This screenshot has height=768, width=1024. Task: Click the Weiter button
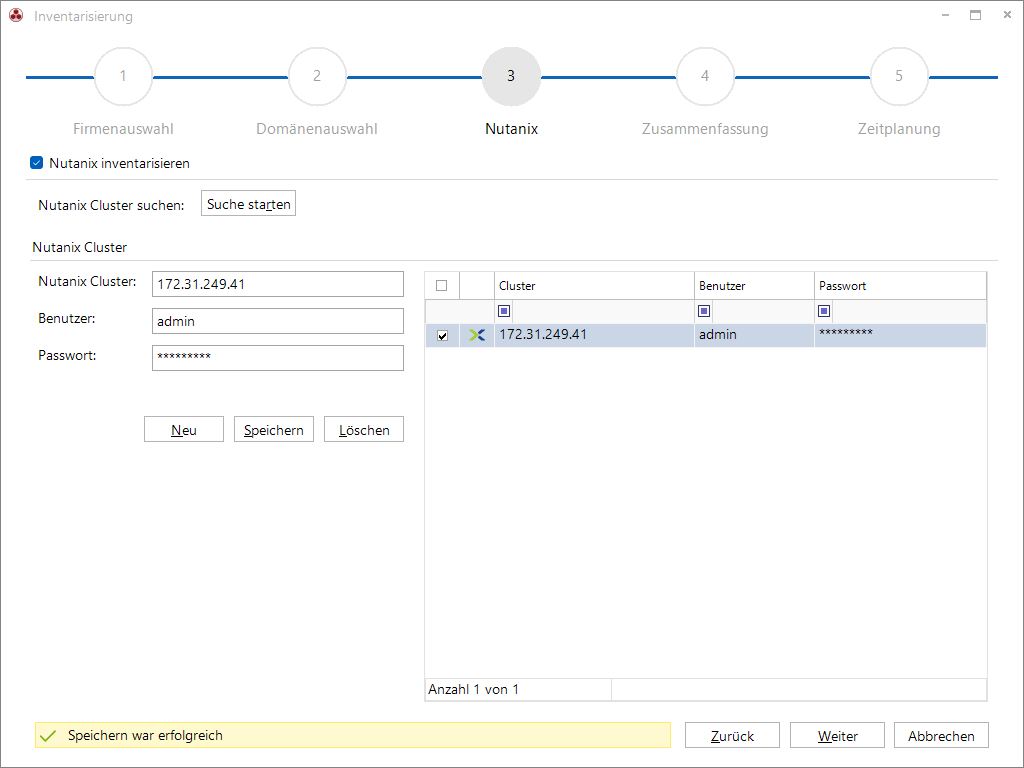point(837,735)
